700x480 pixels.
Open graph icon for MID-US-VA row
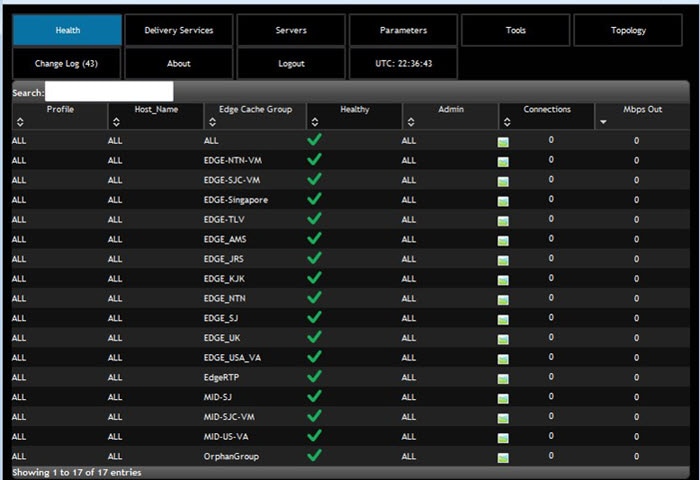point(503,438)
